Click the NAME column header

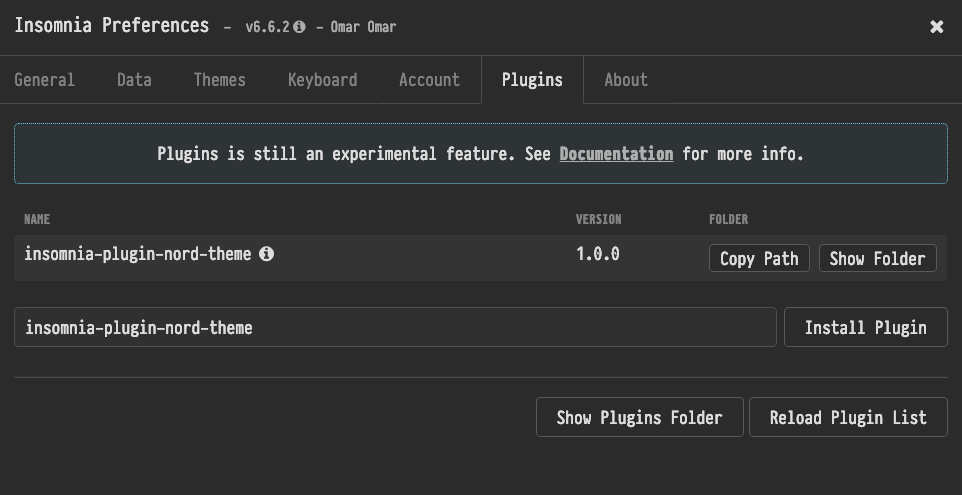pyautogui.click(x=37, y=219)
